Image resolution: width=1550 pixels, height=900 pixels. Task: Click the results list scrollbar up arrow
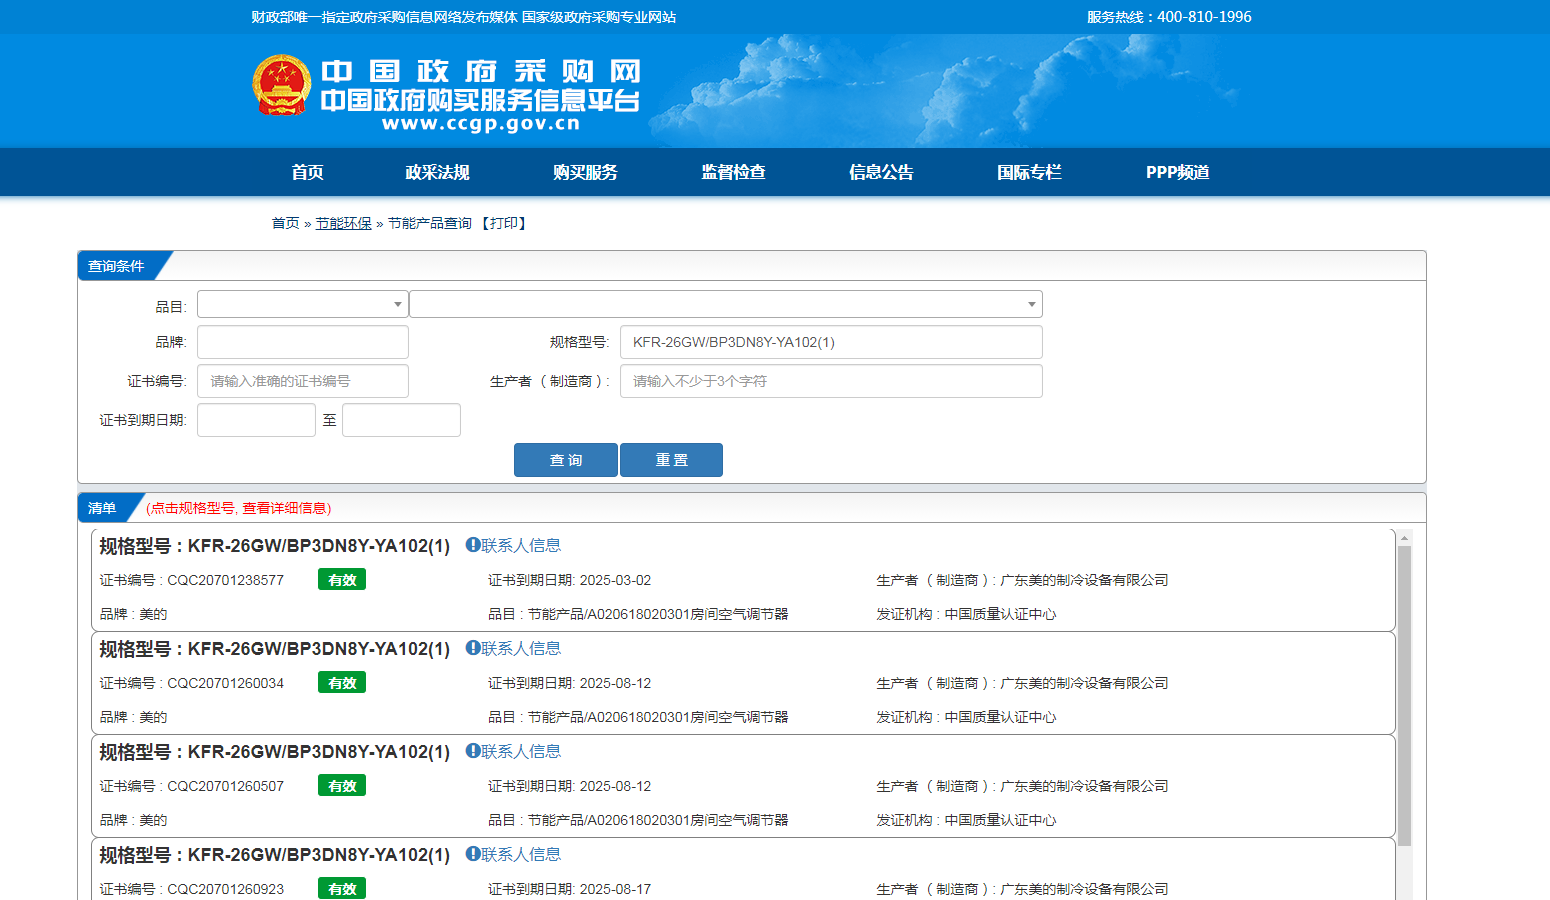(1404, 538)
